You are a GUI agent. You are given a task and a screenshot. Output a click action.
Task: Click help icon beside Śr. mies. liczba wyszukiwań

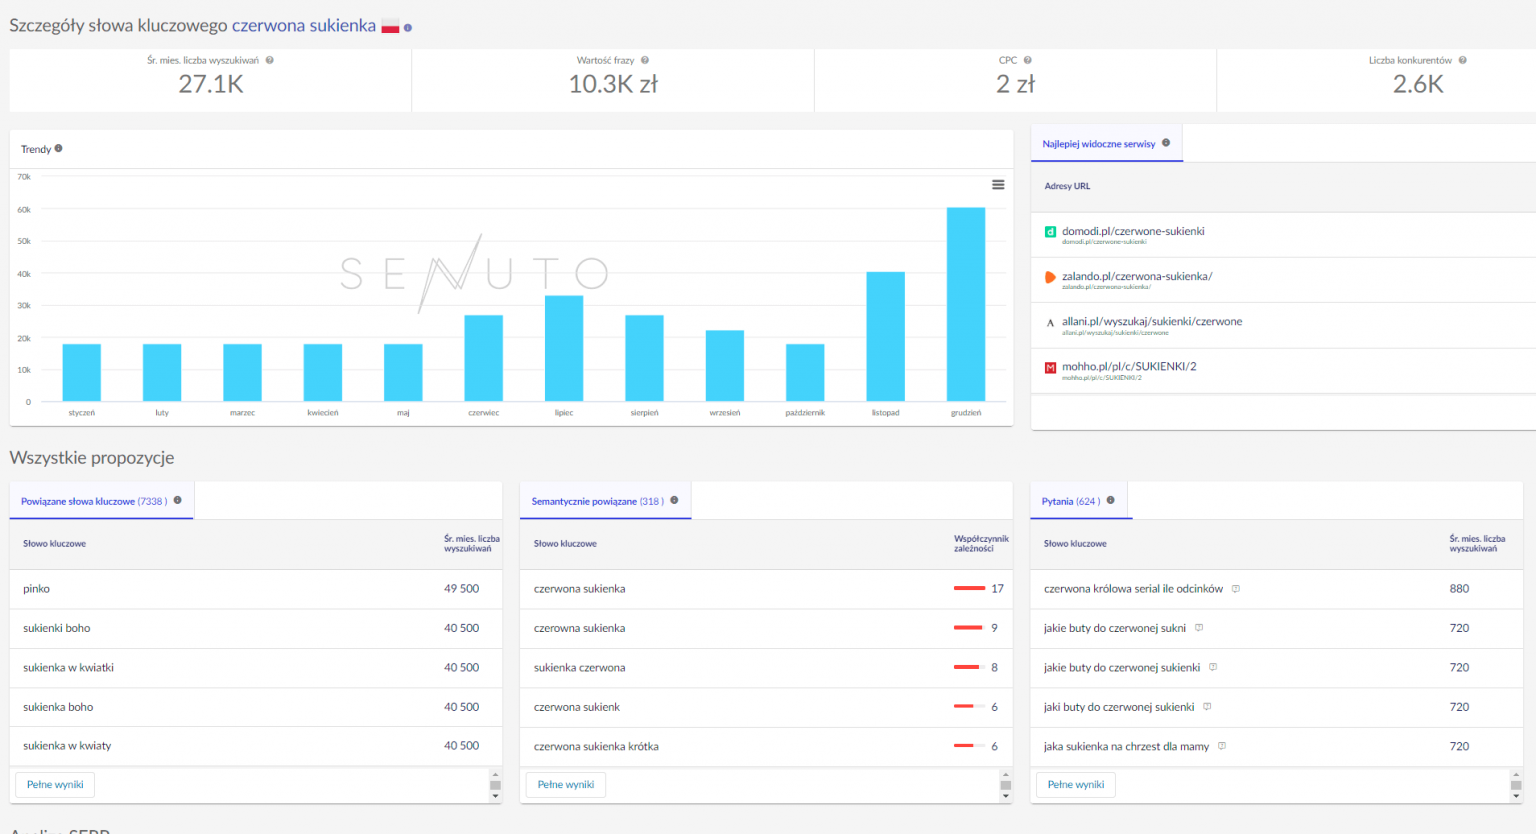[269, 60]
